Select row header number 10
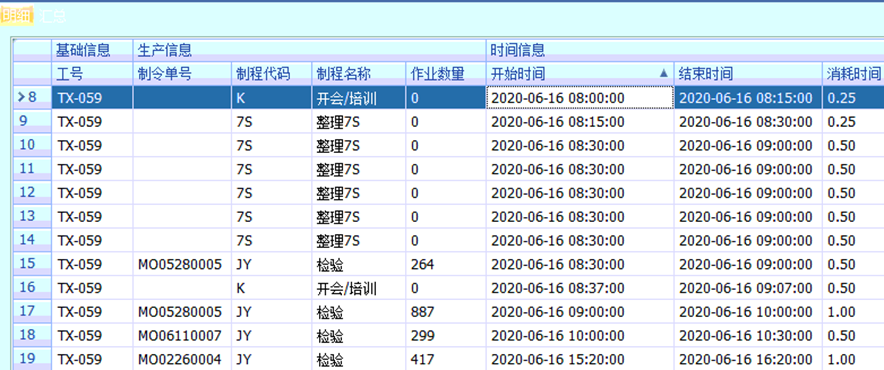The height and width of the screenshot is (370, 884). [x=32, y=145]
